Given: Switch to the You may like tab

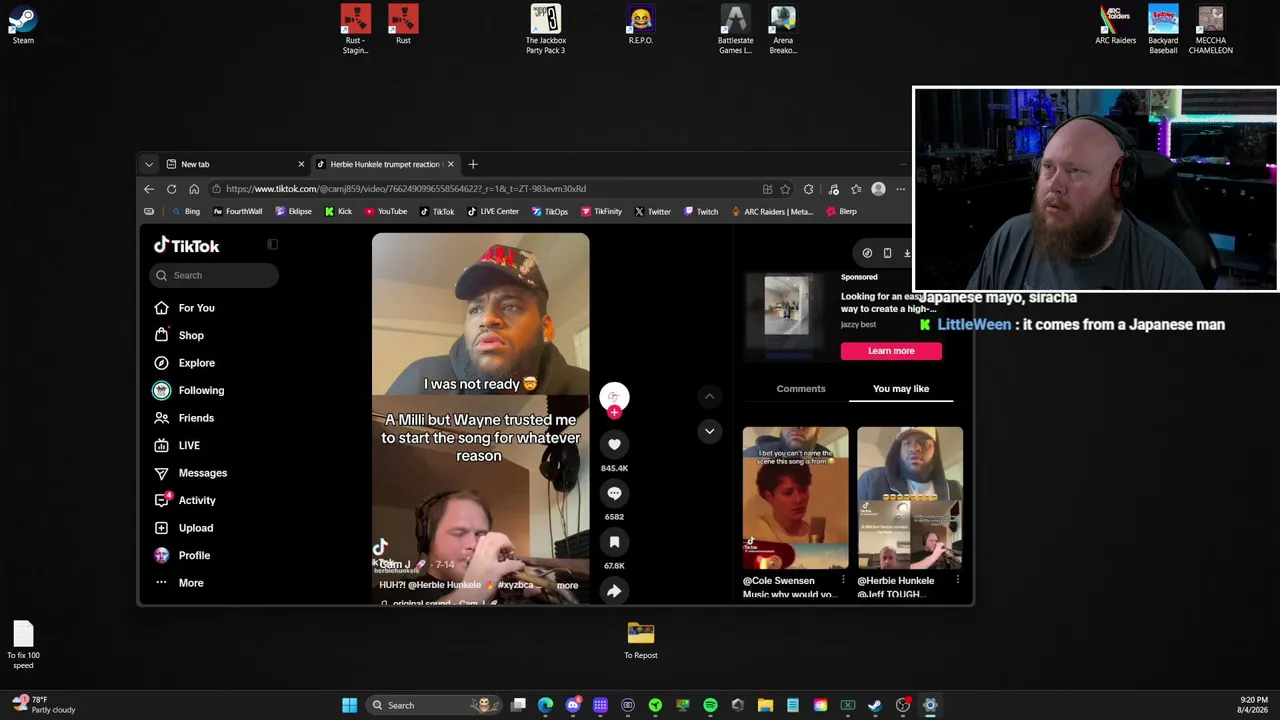Looking at the screenshot, I should (x=901, y=389).
